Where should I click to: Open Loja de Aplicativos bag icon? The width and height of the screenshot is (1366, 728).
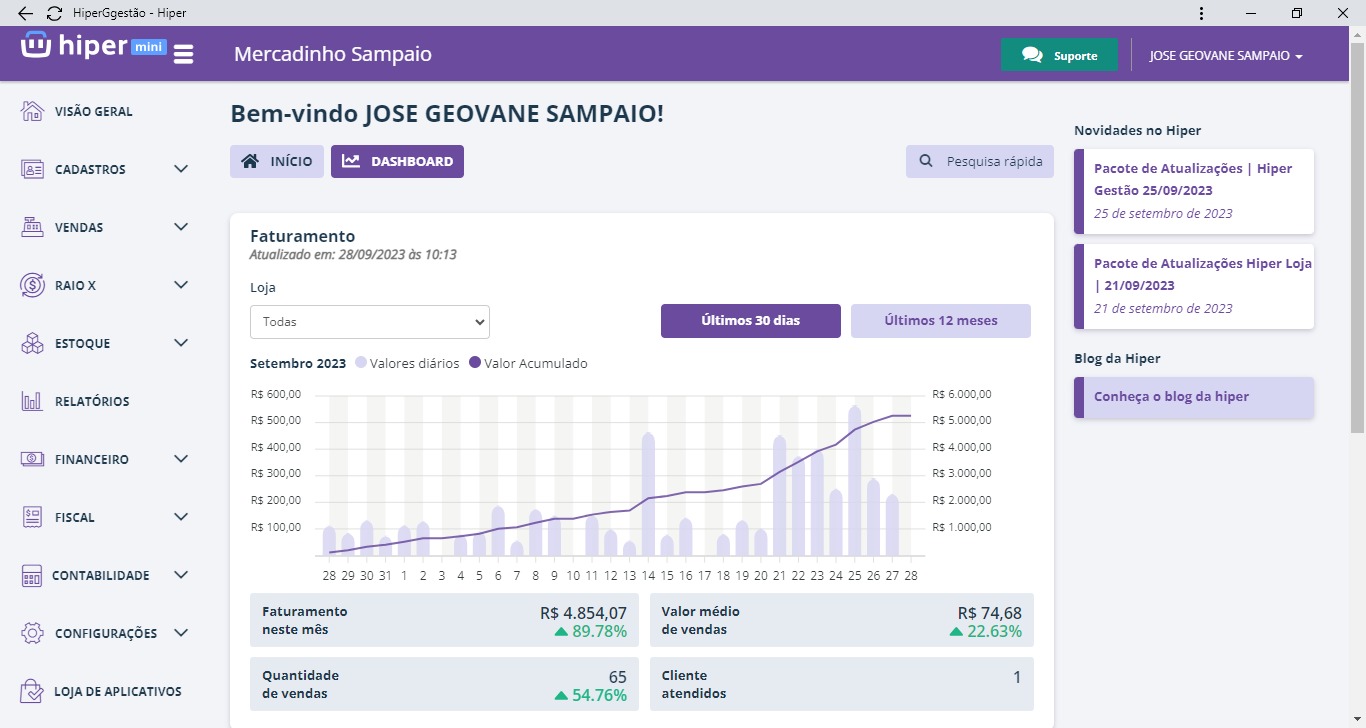click(33, 691)
